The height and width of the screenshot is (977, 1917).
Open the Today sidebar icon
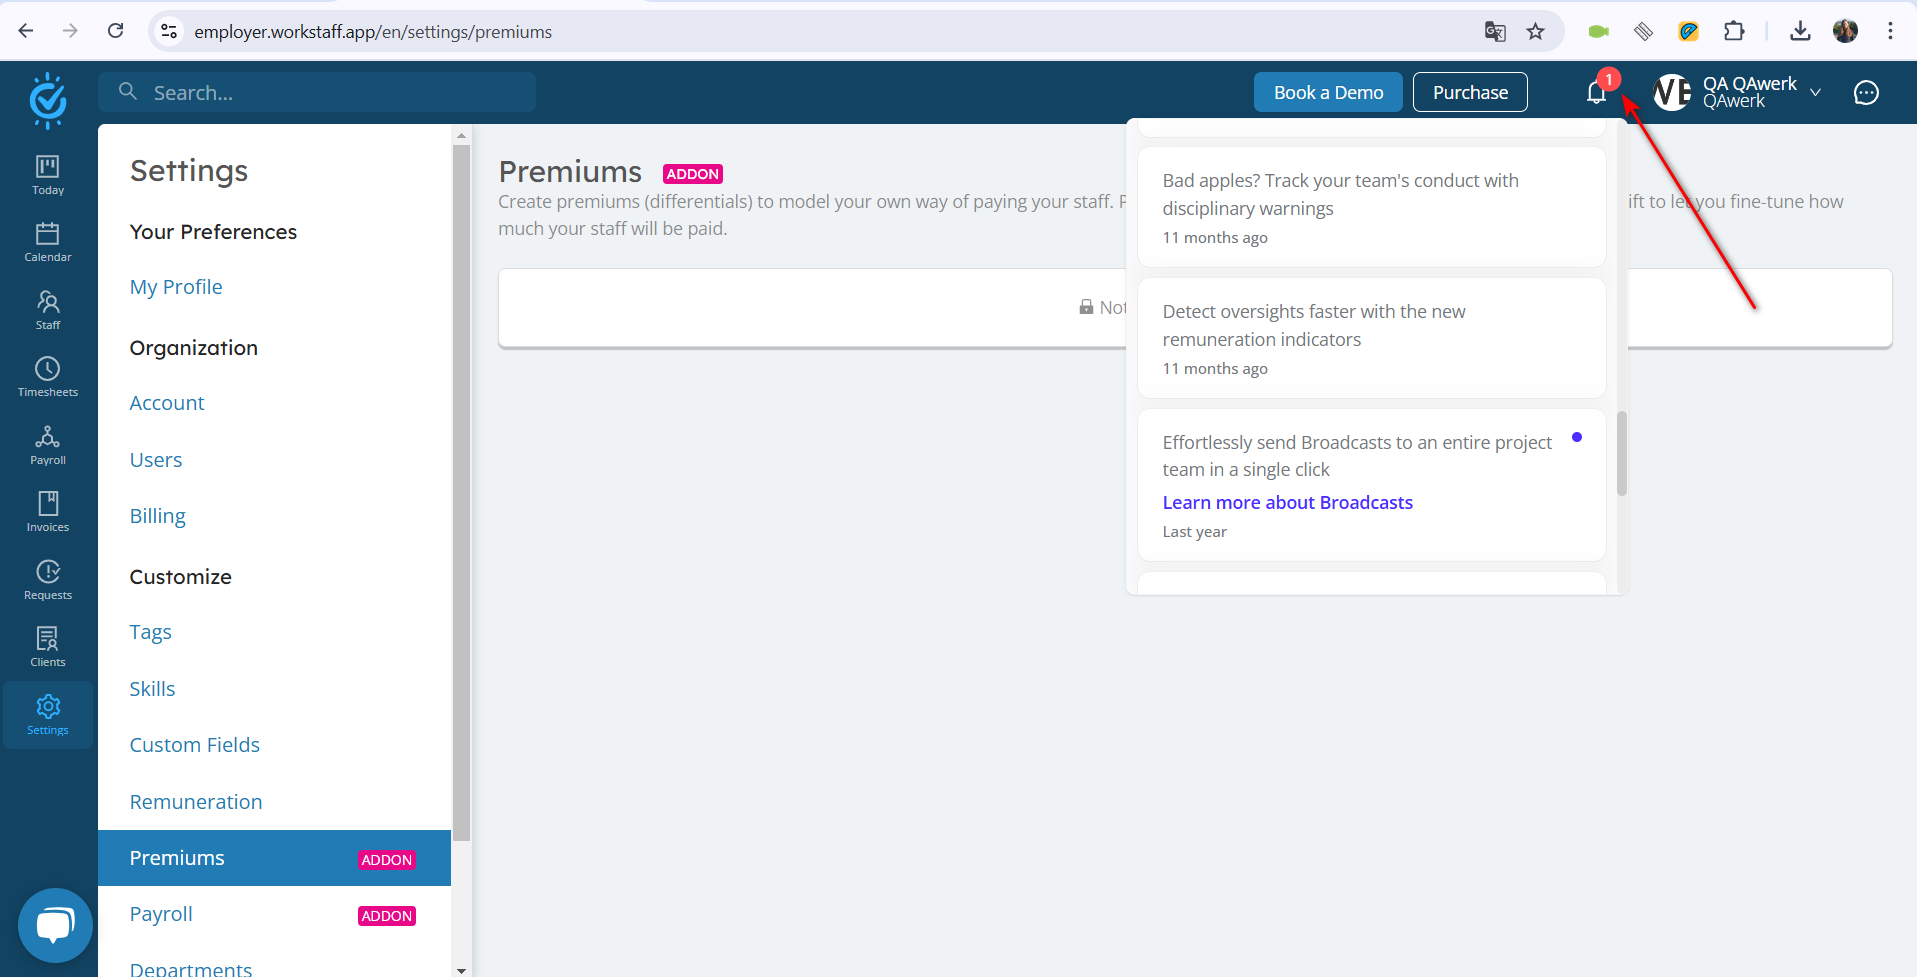pyautogui.click(x=48, y=175)
